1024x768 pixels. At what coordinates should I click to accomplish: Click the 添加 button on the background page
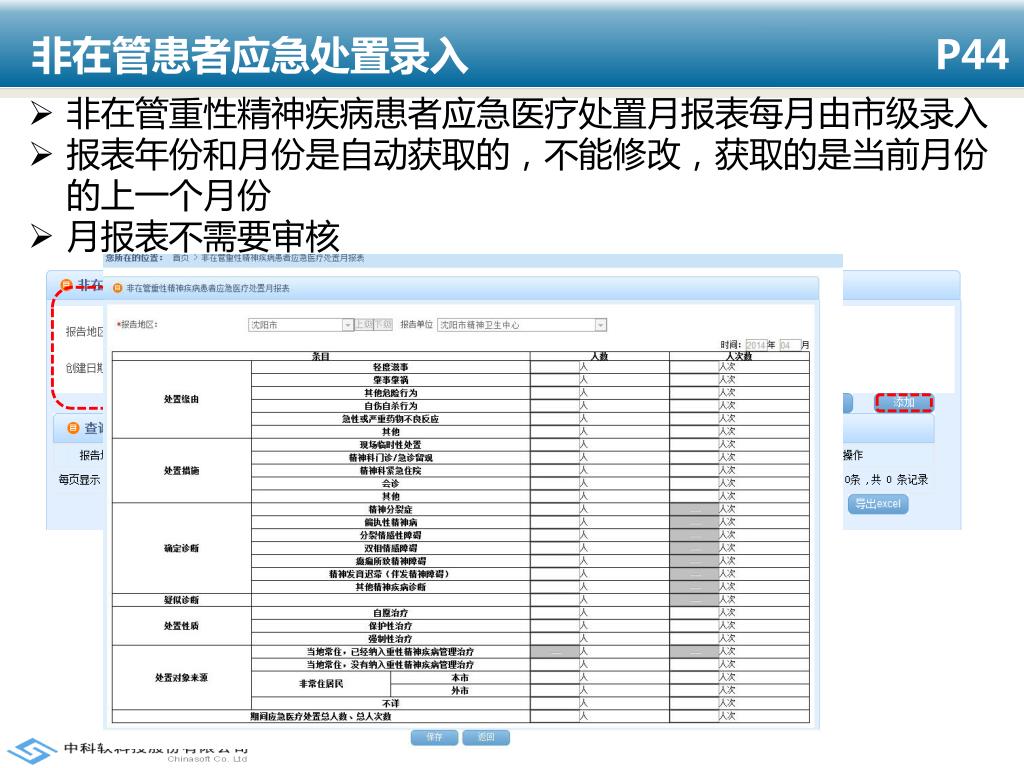(904, 403)
